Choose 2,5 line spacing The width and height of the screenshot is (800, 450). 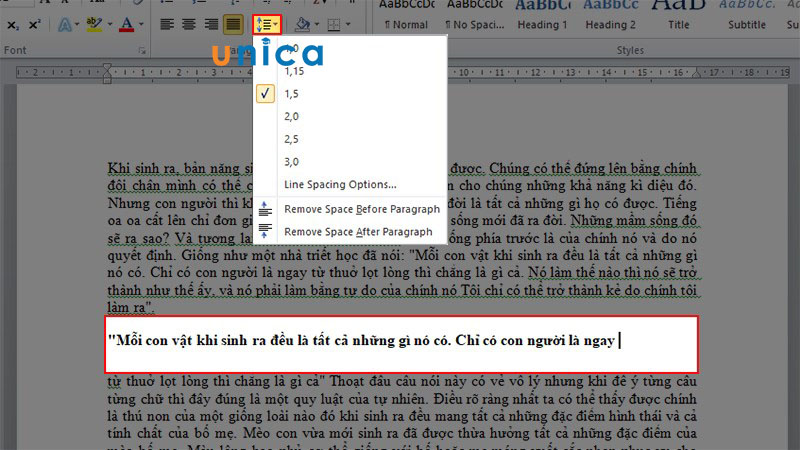(350, 139)
